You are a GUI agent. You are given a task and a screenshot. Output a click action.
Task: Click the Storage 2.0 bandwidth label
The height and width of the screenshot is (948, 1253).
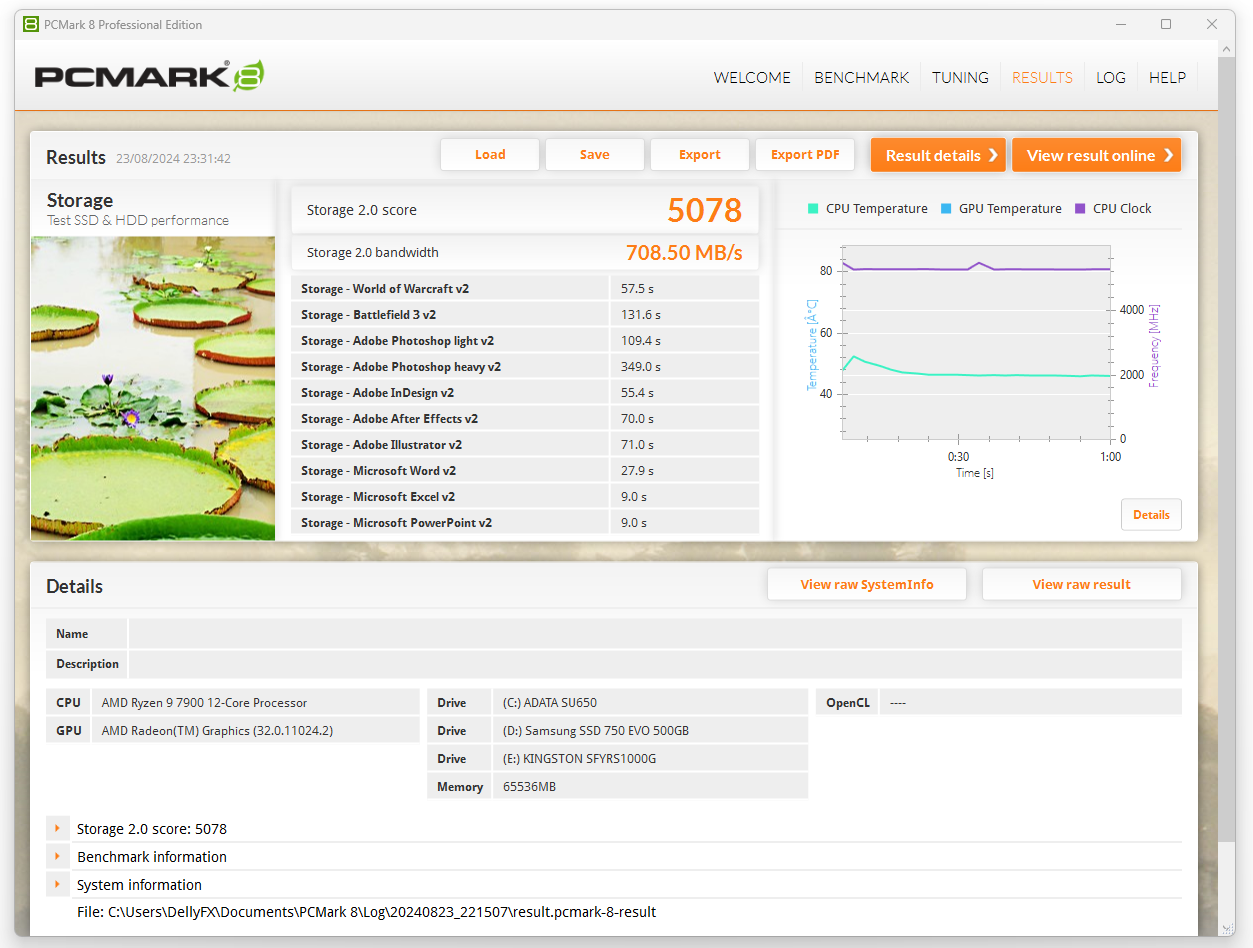(x=373, y=253)
